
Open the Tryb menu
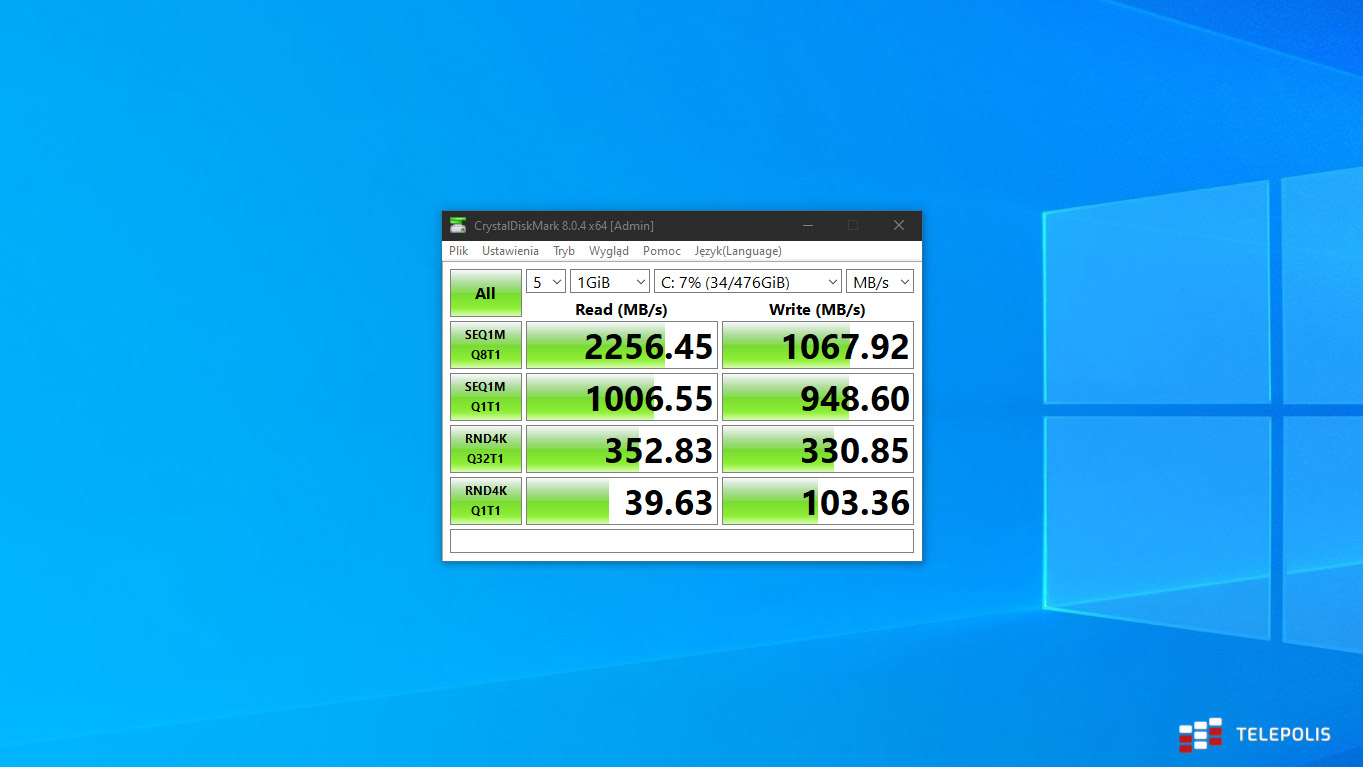coord(564,251)
